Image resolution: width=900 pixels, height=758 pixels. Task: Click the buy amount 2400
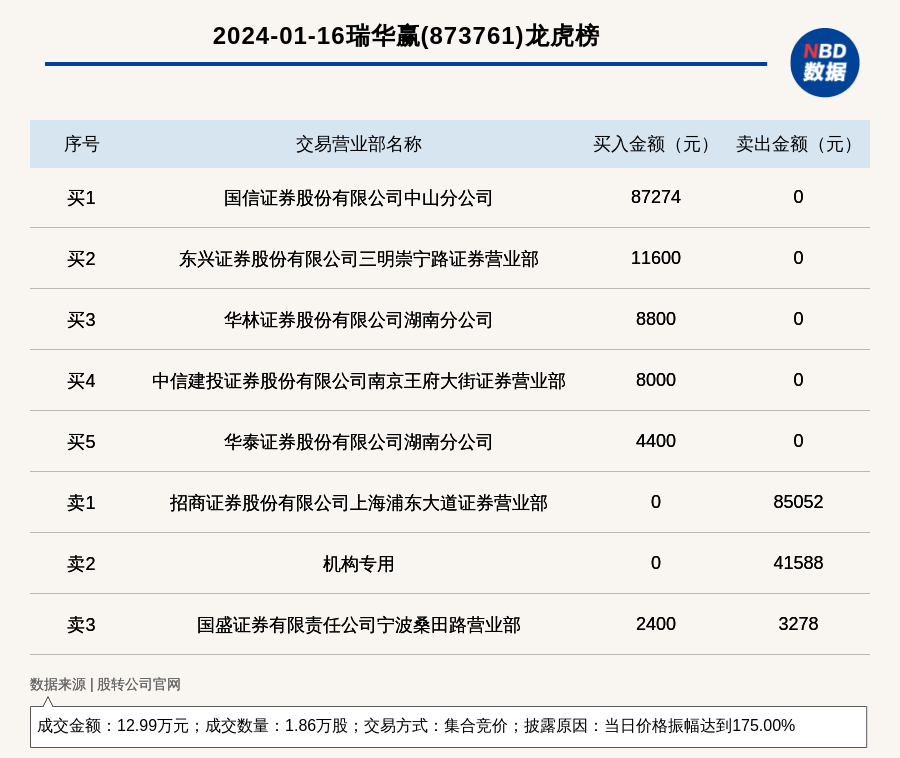click(x=655, y=624)
